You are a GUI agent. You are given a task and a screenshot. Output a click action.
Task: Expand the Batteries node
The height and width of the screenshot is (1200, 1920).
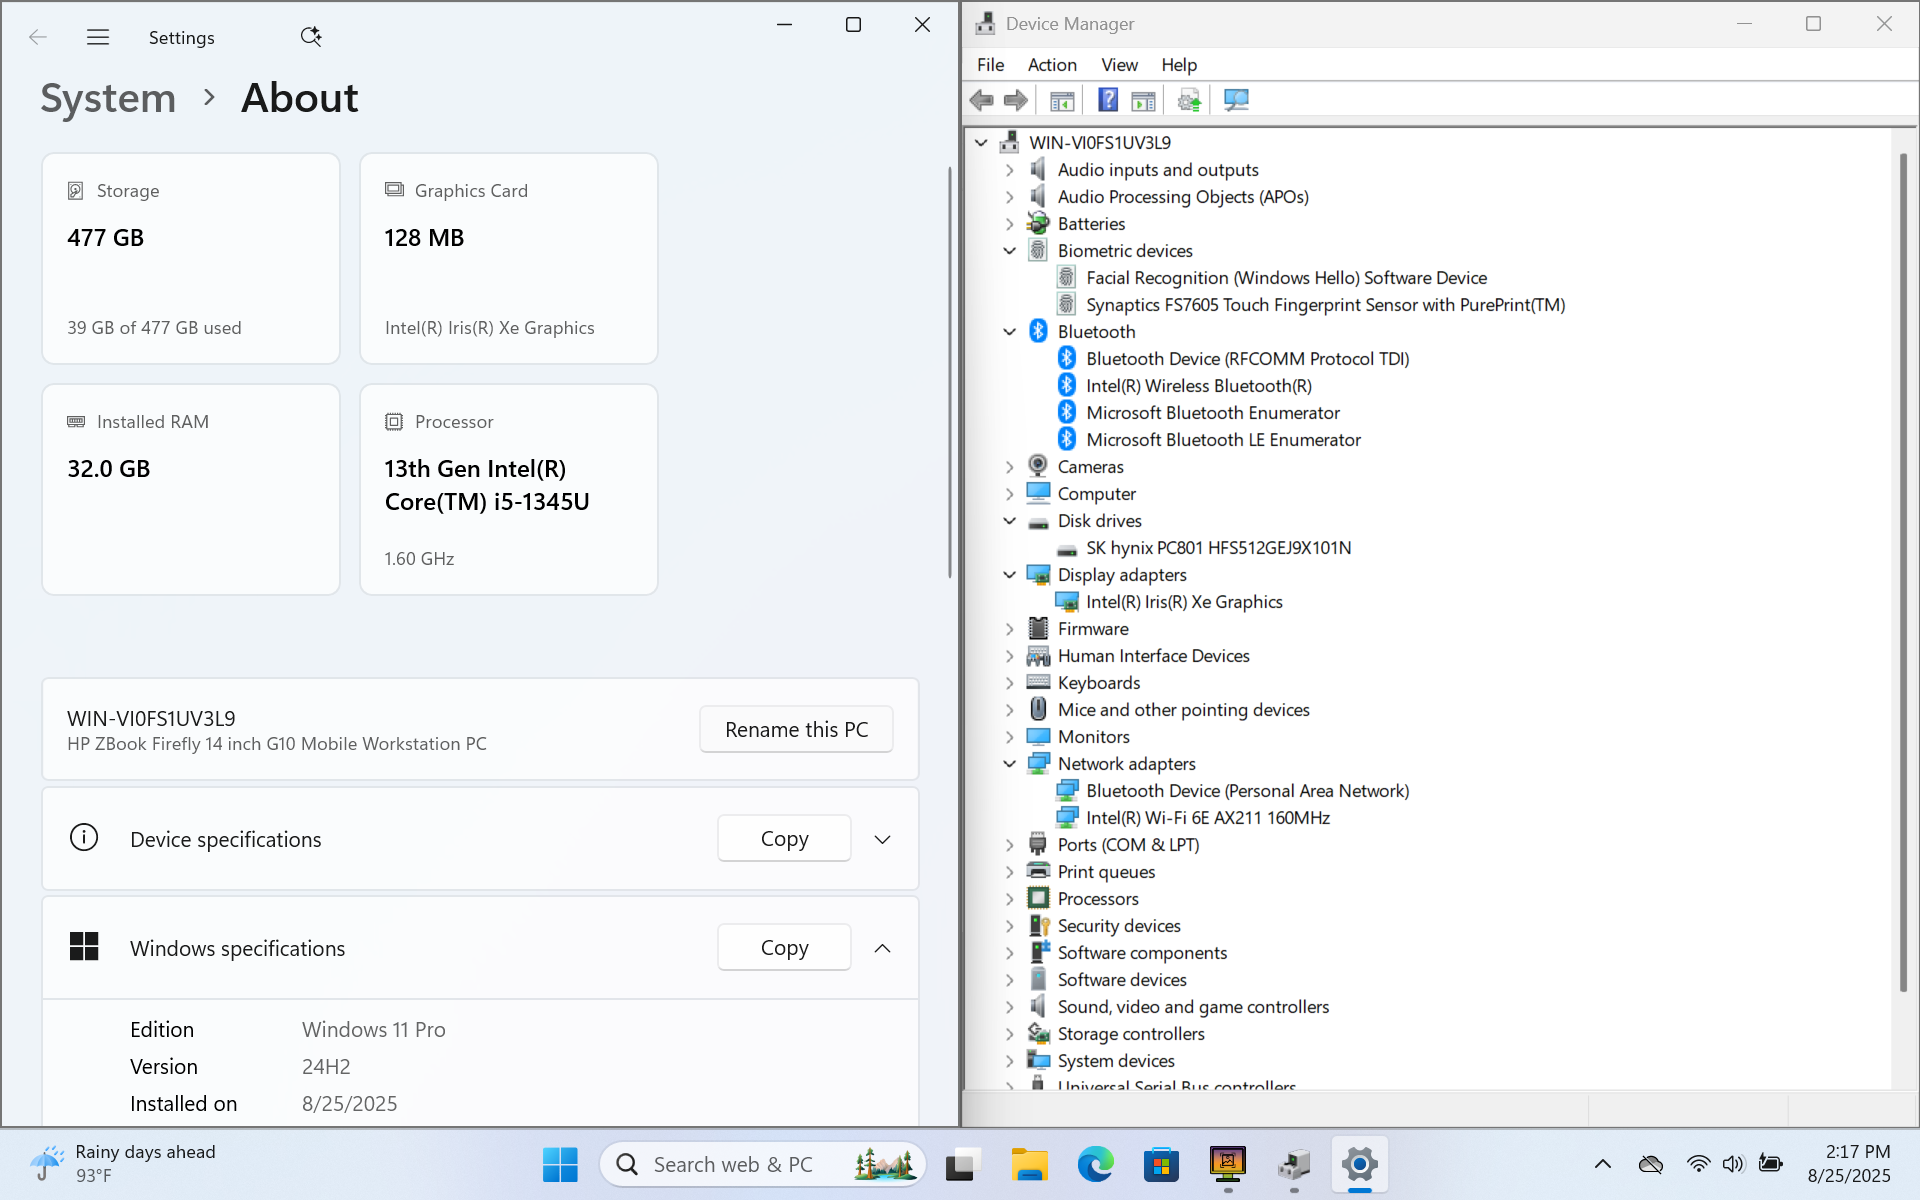(x=1009, y=224)
